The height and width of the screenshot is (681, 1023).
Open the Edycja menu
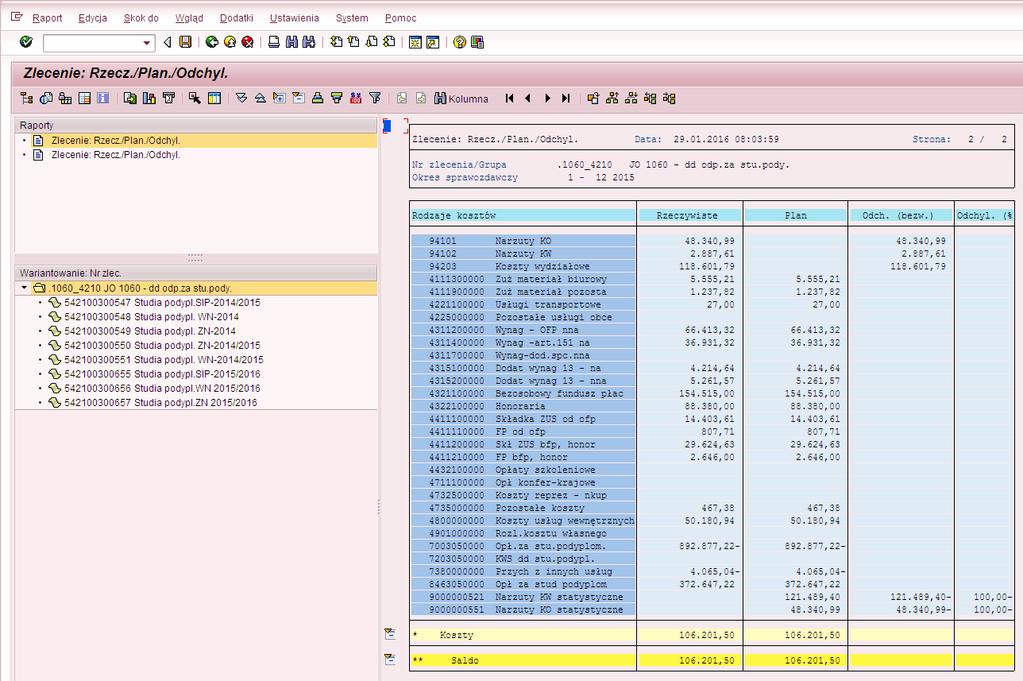pos(93,18)
